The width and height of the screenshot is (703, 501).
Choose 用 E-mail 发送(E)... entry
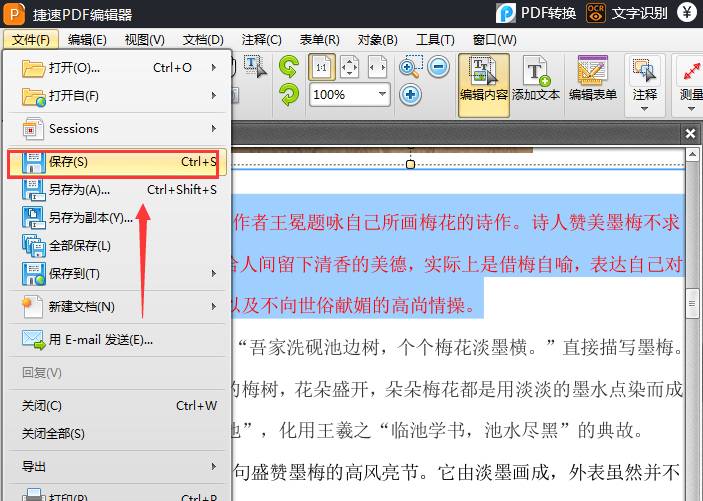tap(117, 340)
